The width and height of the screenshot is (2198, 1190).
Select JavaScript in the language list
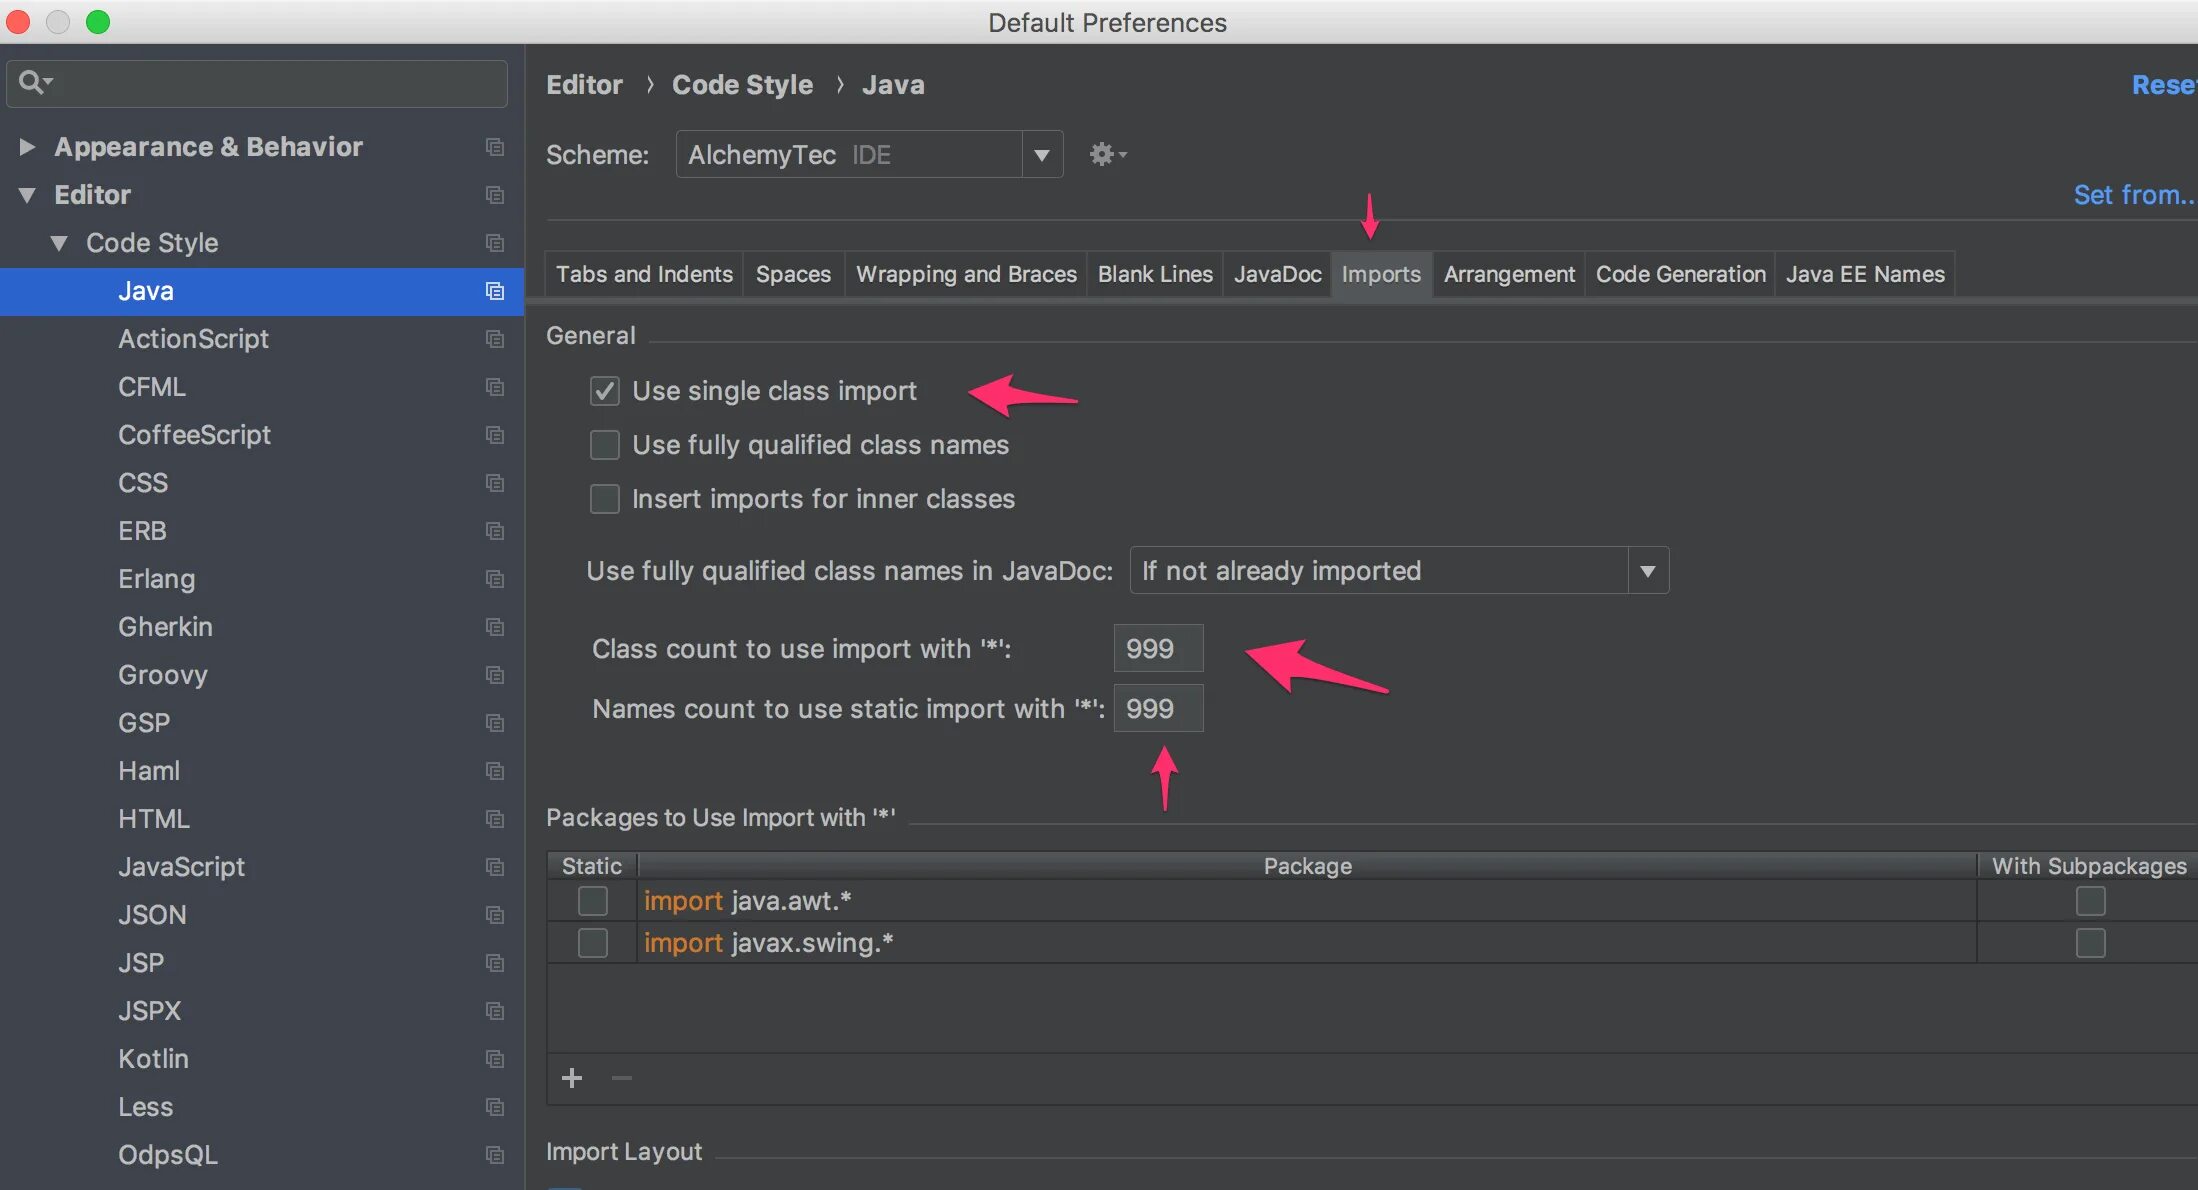(181, 867)
